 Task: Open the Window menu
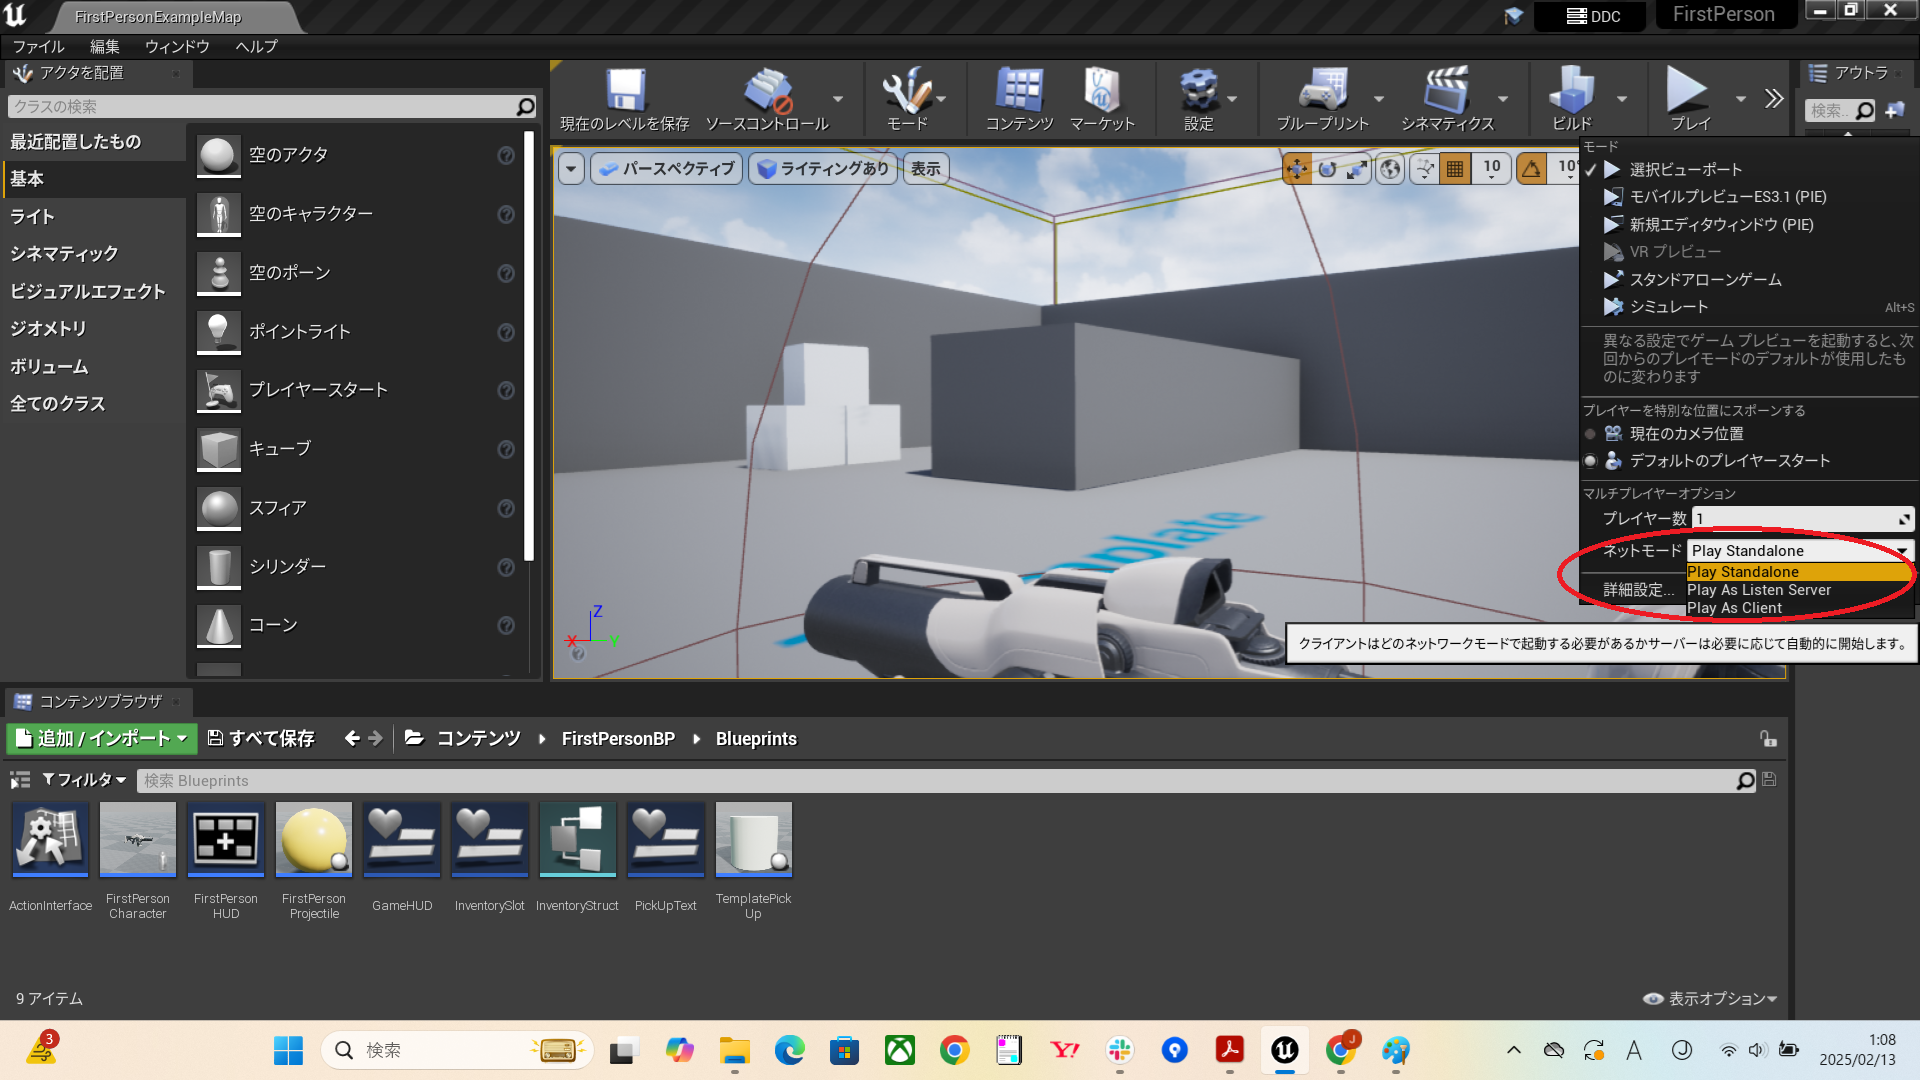point(177,47)
